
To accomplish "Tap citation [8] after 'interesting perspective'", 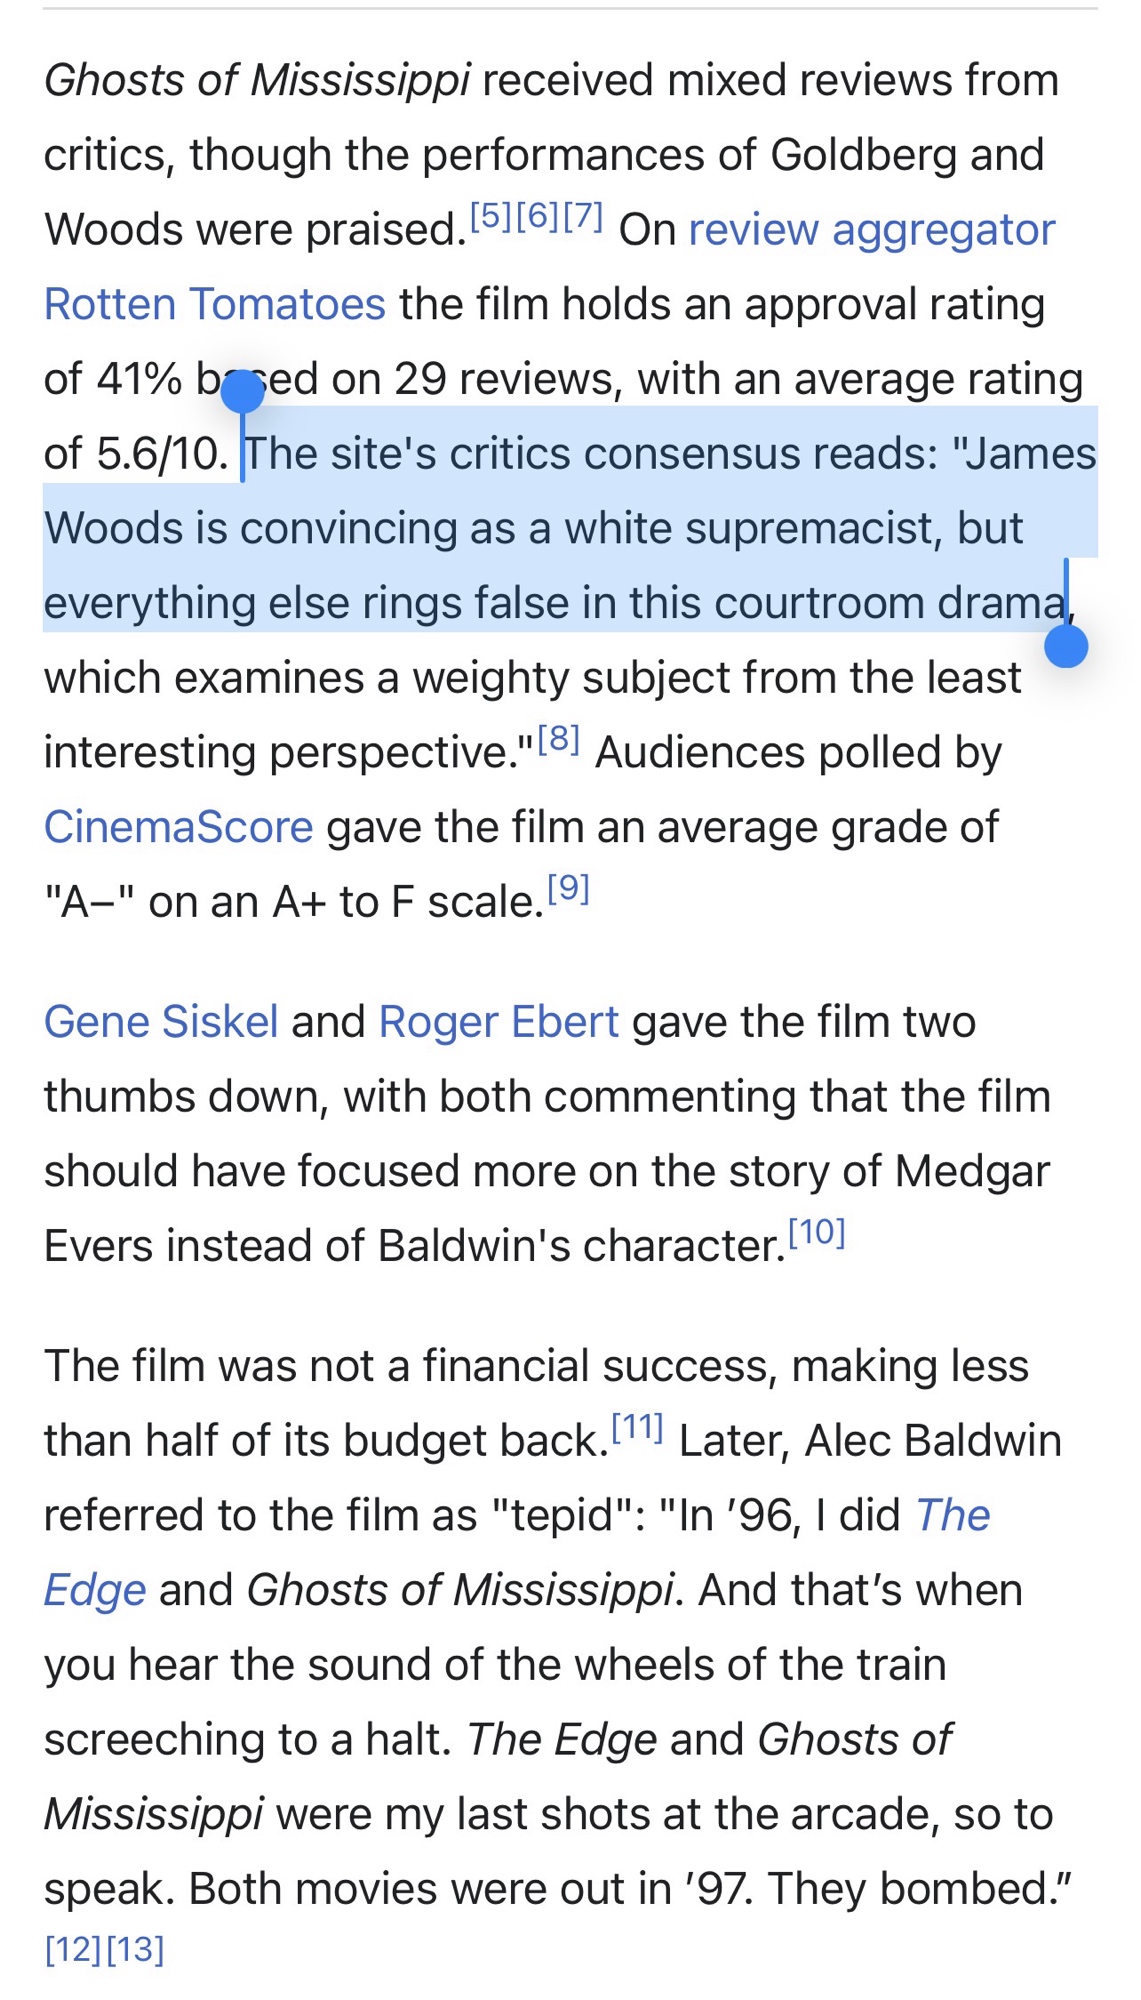I will [558, 740].
